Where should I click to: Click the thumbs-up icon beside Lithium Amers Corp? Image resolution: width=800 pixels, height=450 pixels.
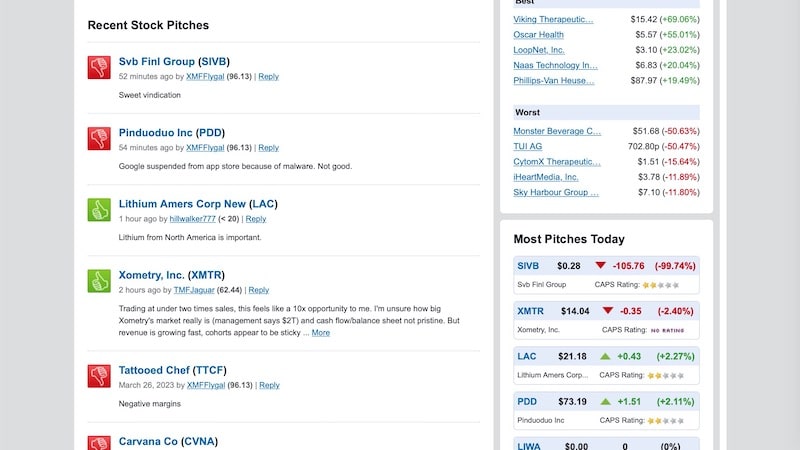point(99,210)
